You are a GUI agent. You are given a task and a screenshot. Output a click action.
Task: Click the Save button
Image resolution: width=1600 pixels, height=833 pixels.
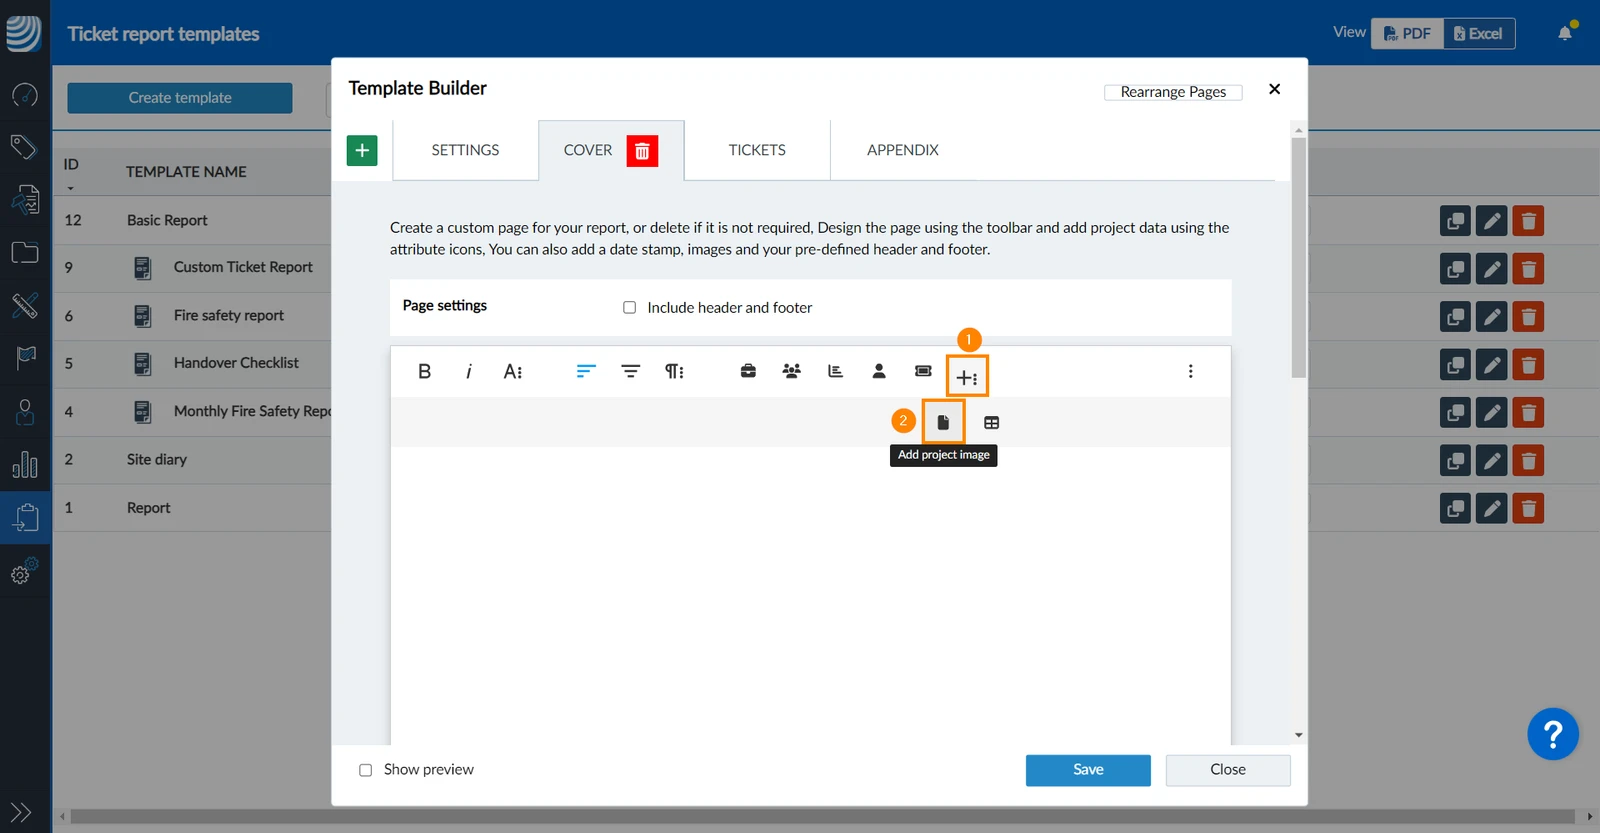(1088, 770)
